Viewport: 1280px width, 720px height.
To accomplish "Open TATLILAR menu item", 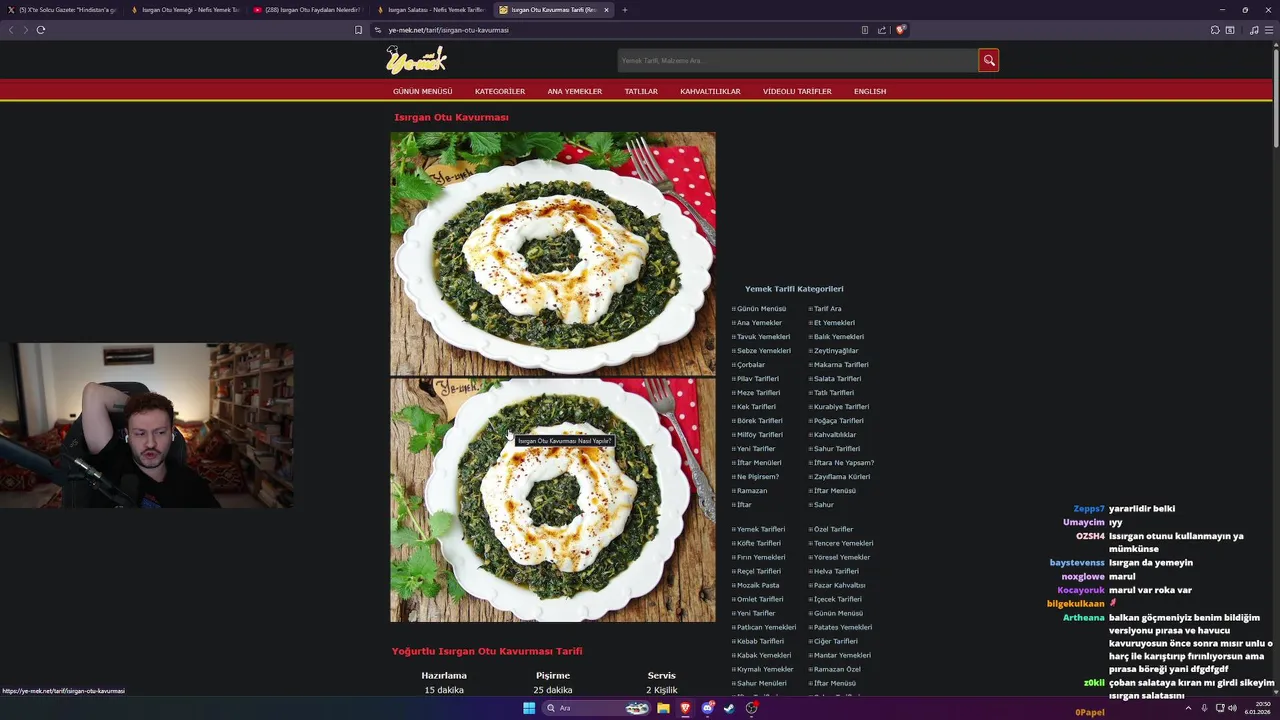I will click(641, 91).
